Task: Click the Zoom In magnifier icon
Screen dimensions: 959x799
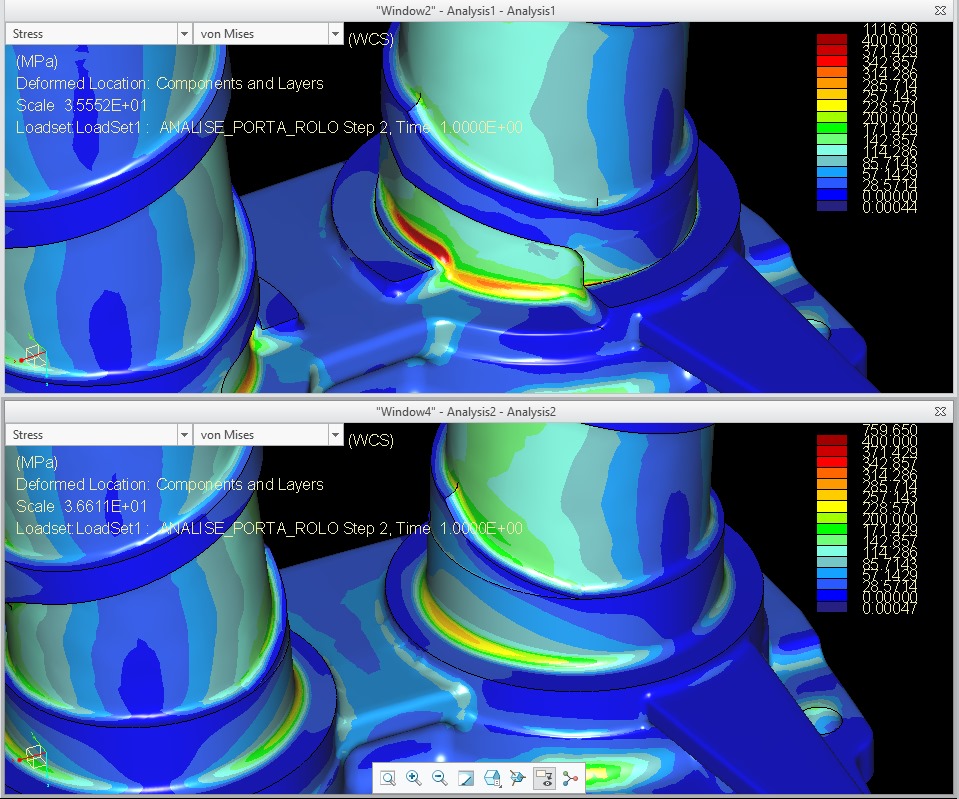Action: [x=414, y=778]
